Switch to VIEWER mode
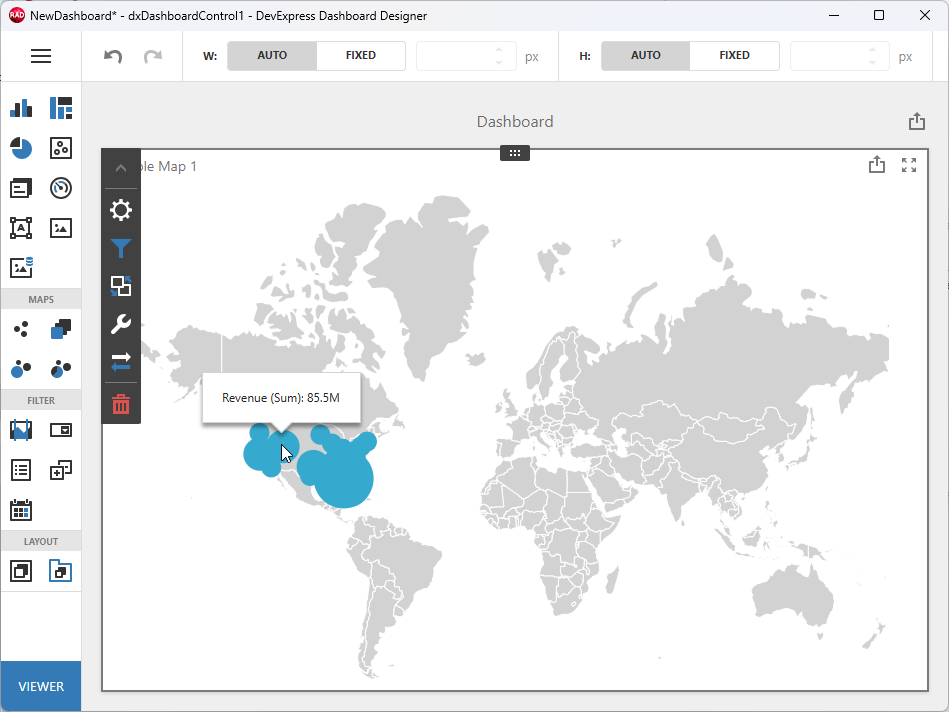 coord(40,686)
